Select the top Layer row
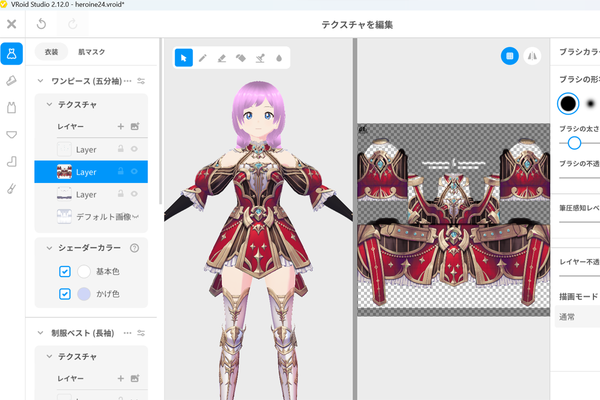600x400 pixels. pyautogui.click(x=91, y=149)
